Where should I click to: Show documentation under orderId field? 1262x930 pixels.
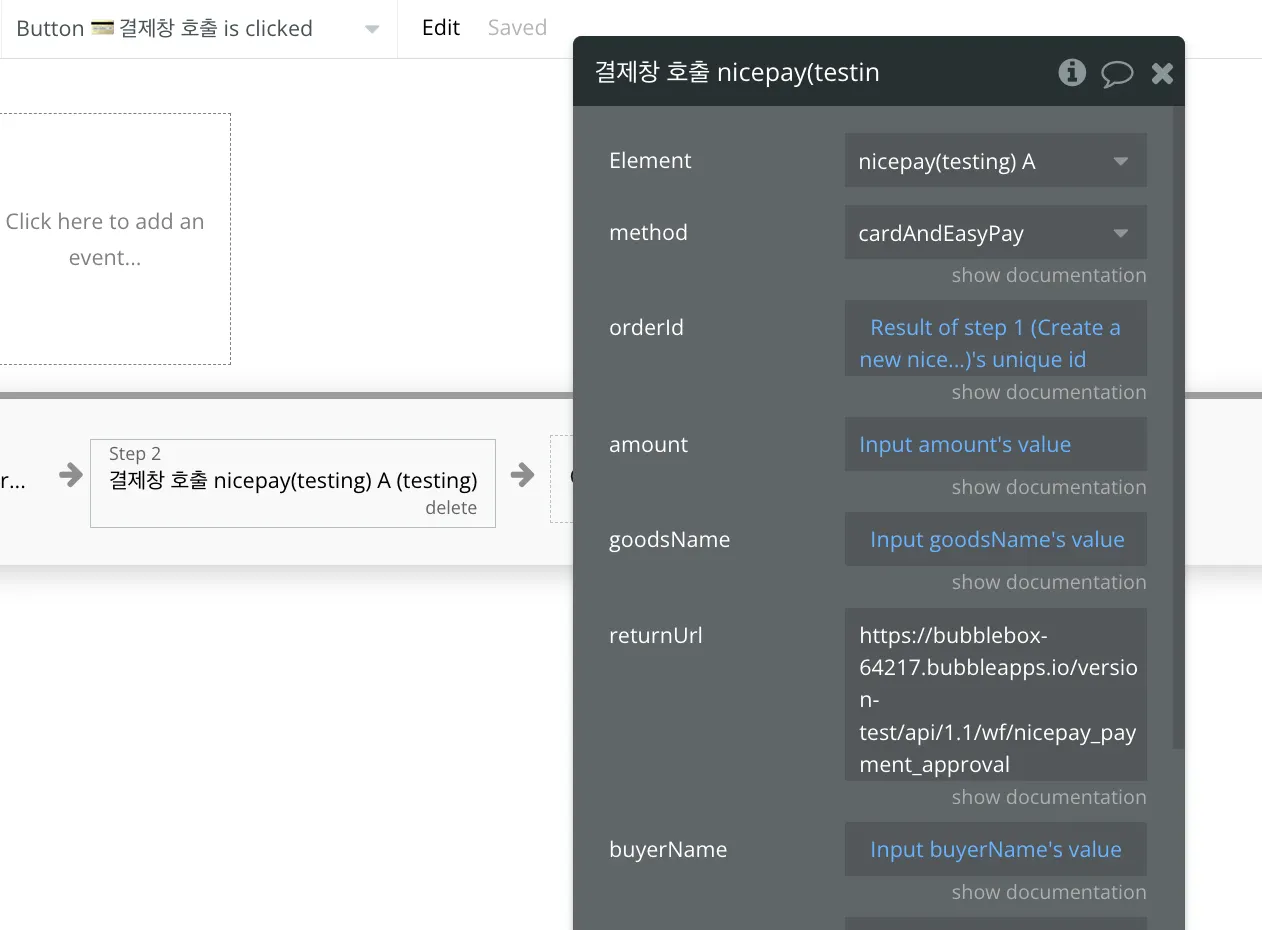coord(1048,392)
